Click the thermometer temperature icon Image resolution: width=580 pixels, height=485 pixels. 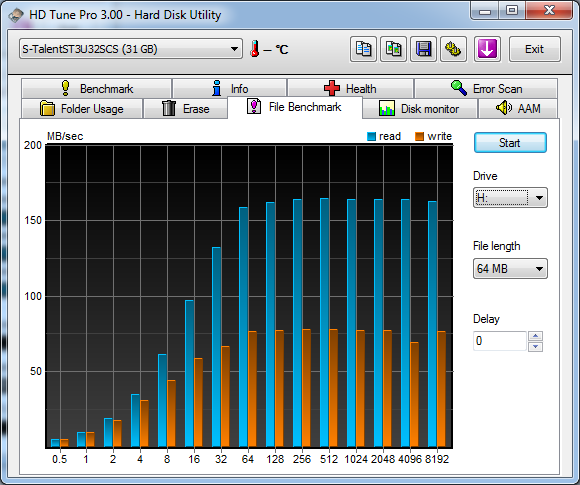click(x=254, y=49)
